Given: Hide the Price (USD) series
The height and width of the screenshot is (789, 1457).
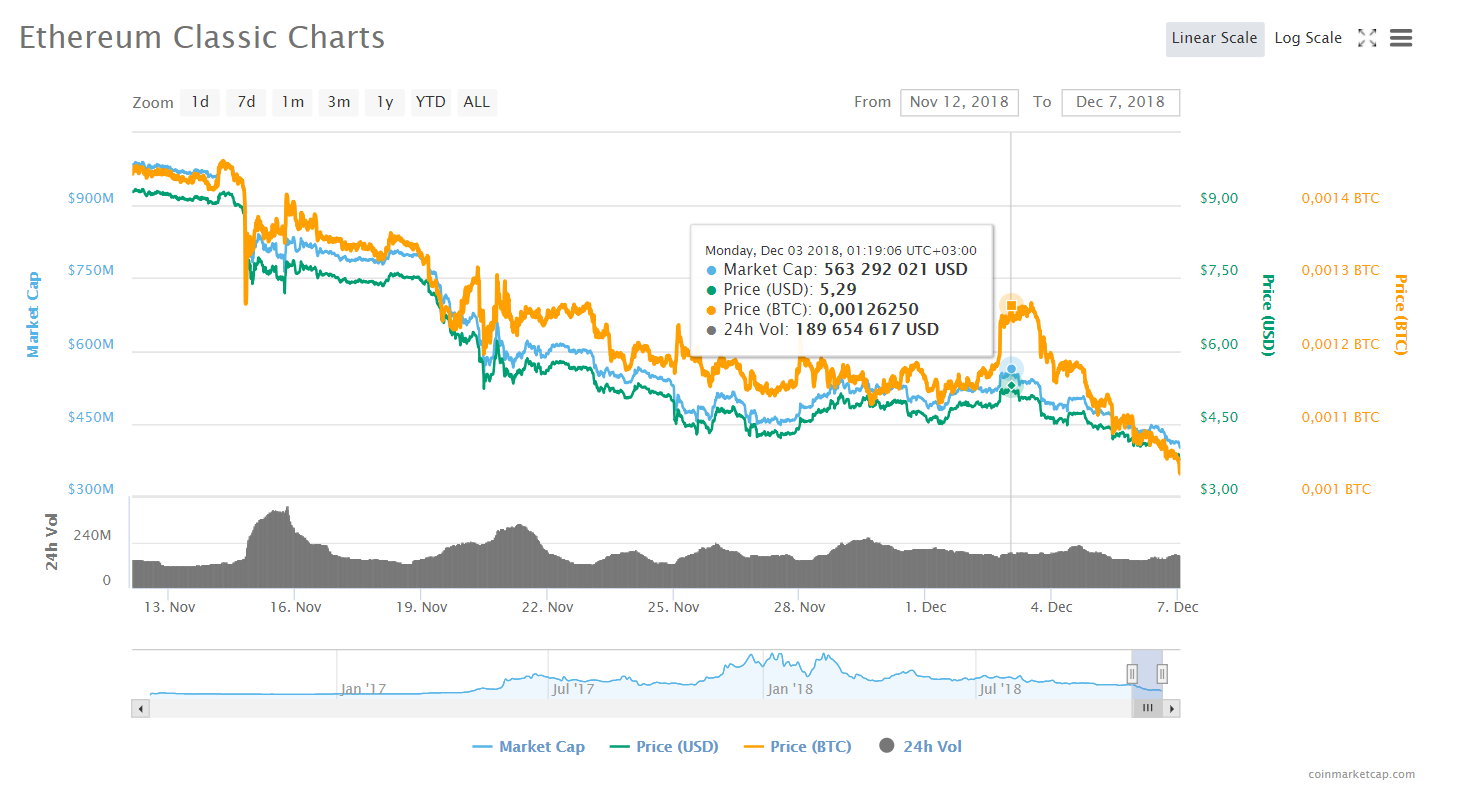Looking at the screenshot, I should click(665, 746).
